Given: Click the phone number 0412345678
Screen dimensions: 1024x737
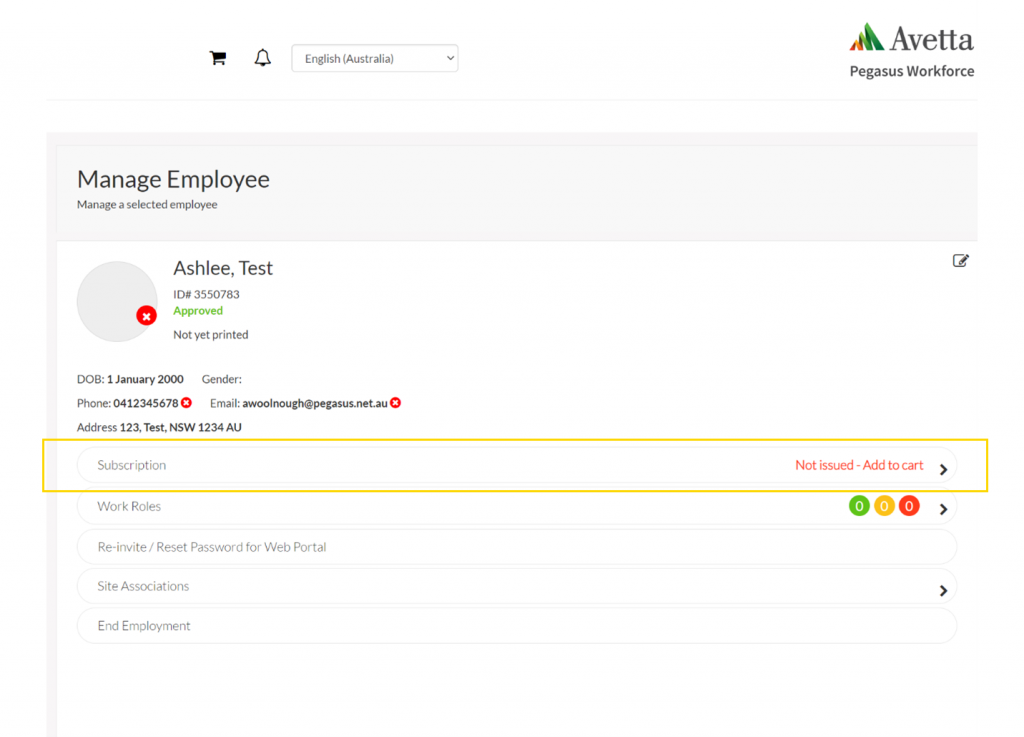Looking at the screenshot, I should (x=146, y=403).
